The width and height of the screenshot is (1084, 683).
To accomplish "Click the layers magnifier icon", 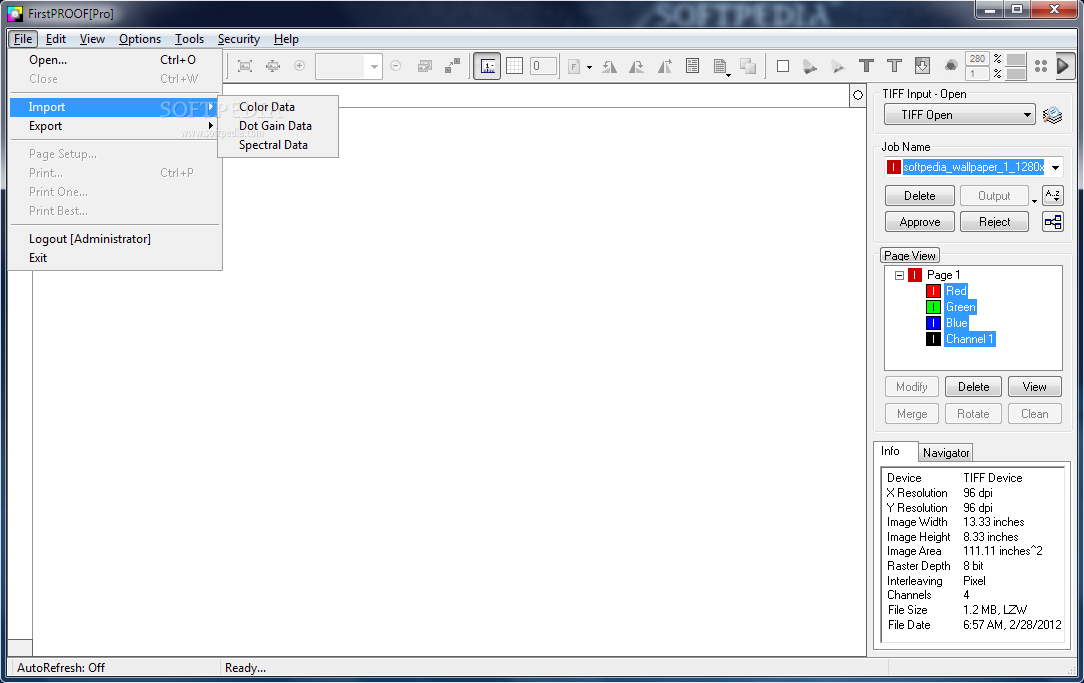I will tap(1052, 115).
